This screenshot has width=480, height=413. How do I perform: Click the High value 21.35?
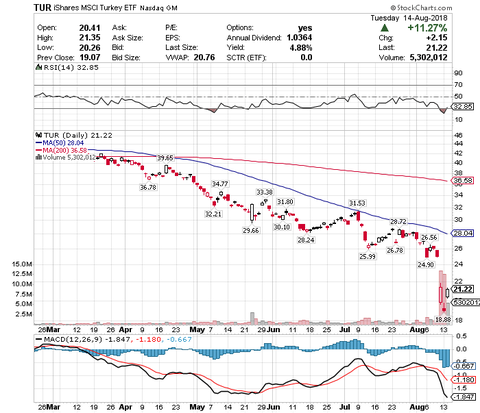[90, 37]
